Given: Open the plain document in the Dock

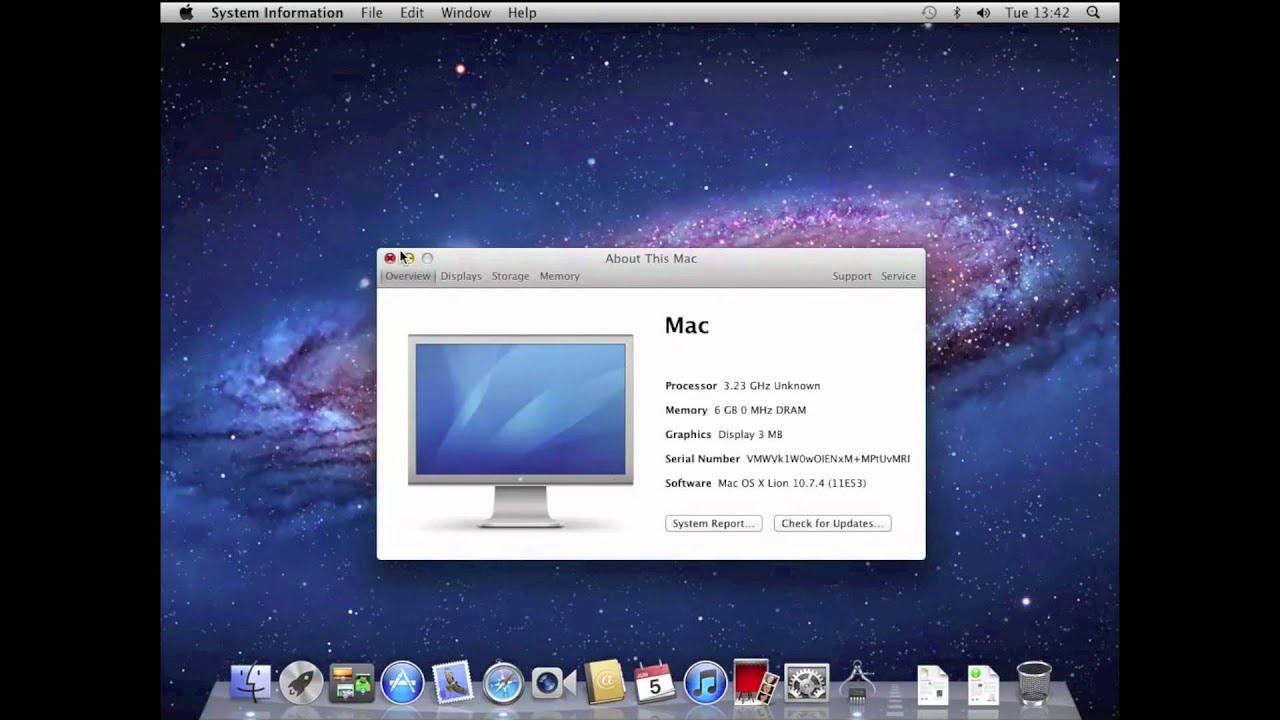Looking at the screenshot, I should pos(933,684).
